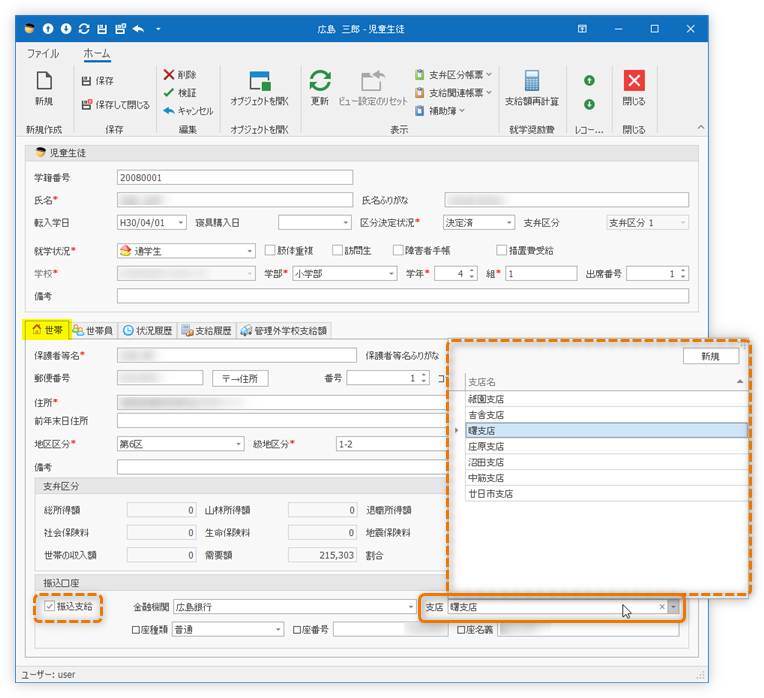Open the 金融機関 dropdown
764x698 pixels.
pyautogui.click(x=410, y=607)
